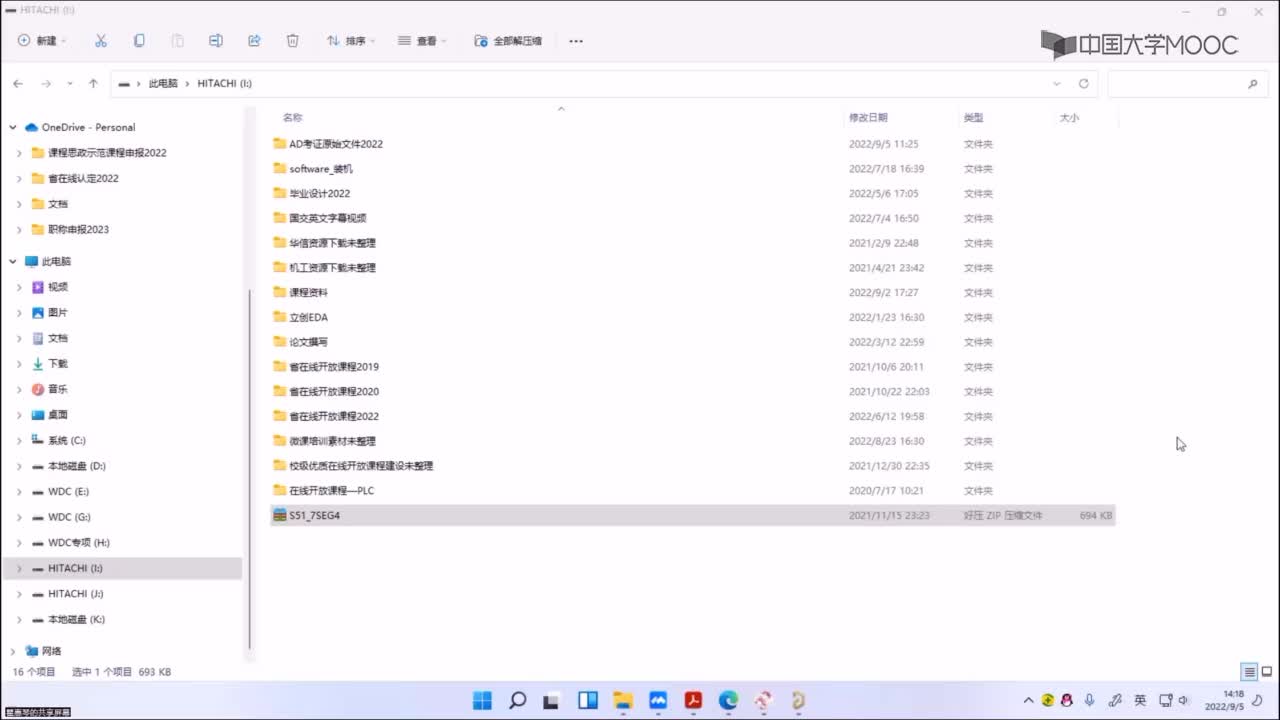Select folder 省在线开放课程2020
This screenshot has height=720, width=1280.
tap(334, 391)
